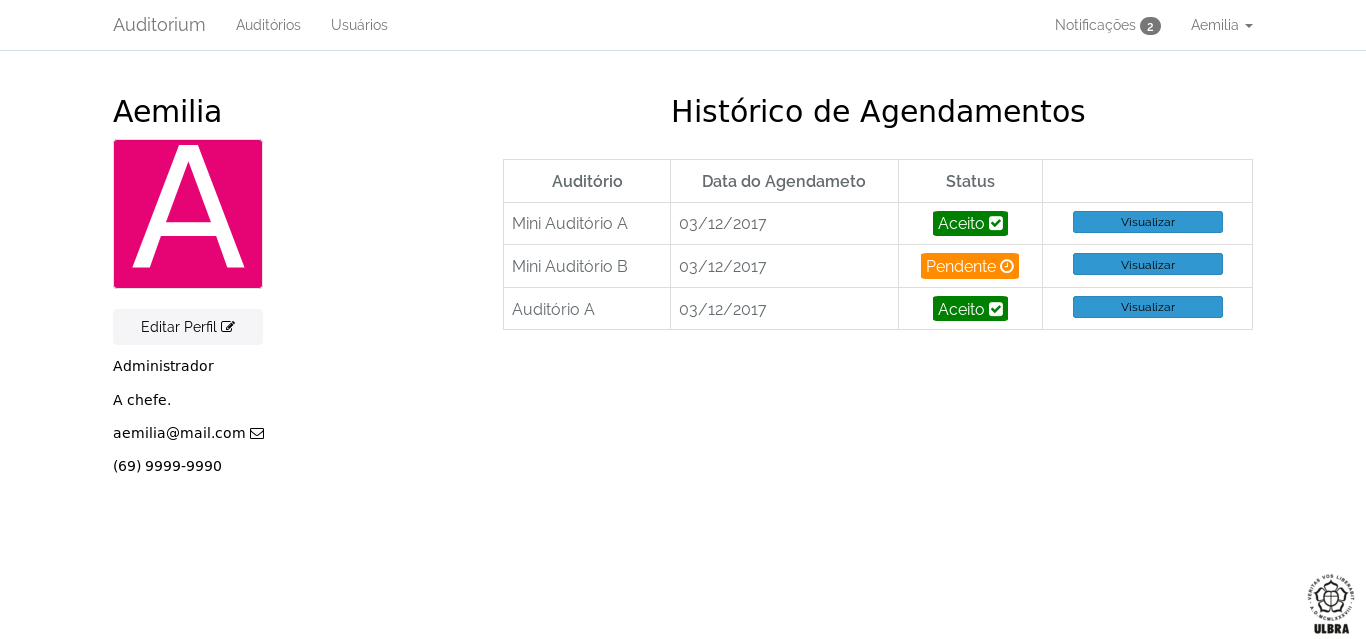This screenshot has height=639, width=1366.
Task: Go to the Usuários menu item
Action: (359, 25)
